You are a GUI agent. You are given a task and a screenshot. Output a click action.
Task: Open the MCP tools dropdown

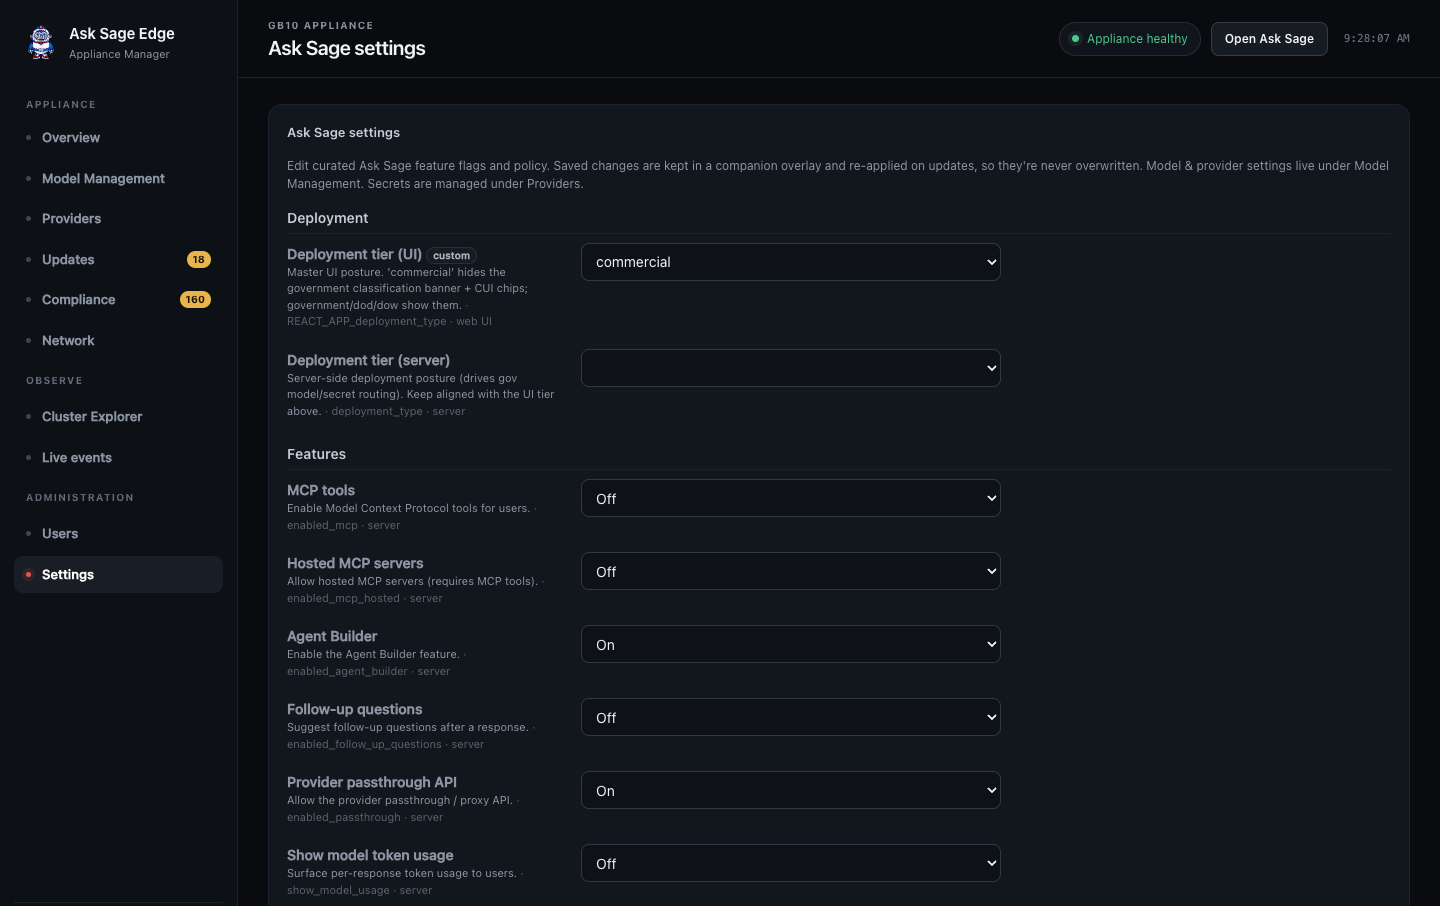[791, 498]
